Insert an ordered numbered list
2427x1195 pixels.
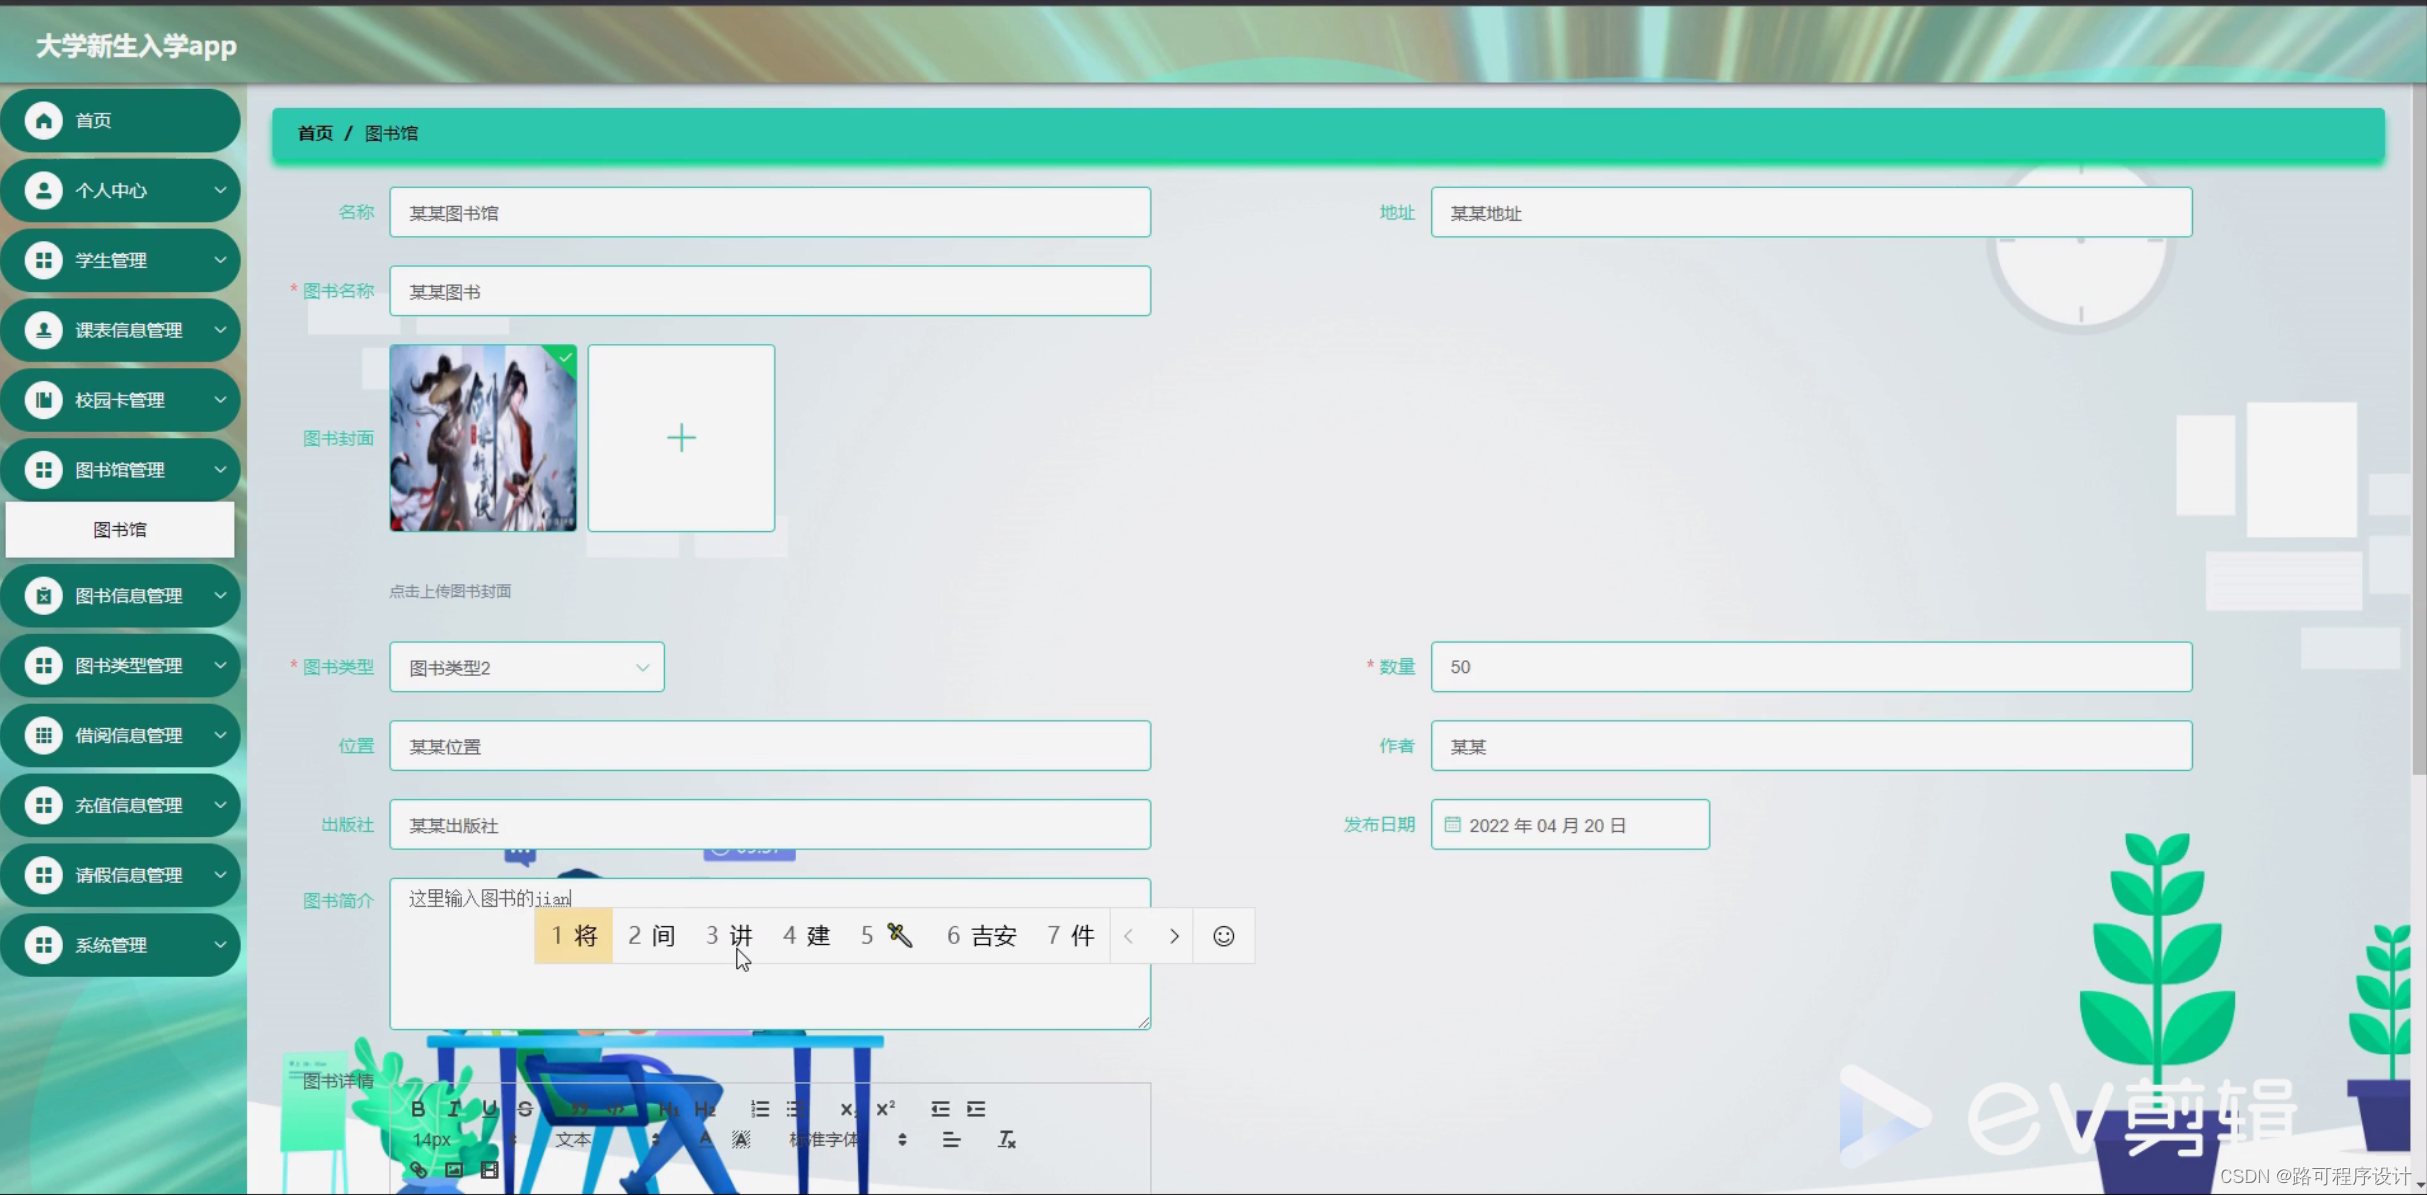[x=760, y=1108]
